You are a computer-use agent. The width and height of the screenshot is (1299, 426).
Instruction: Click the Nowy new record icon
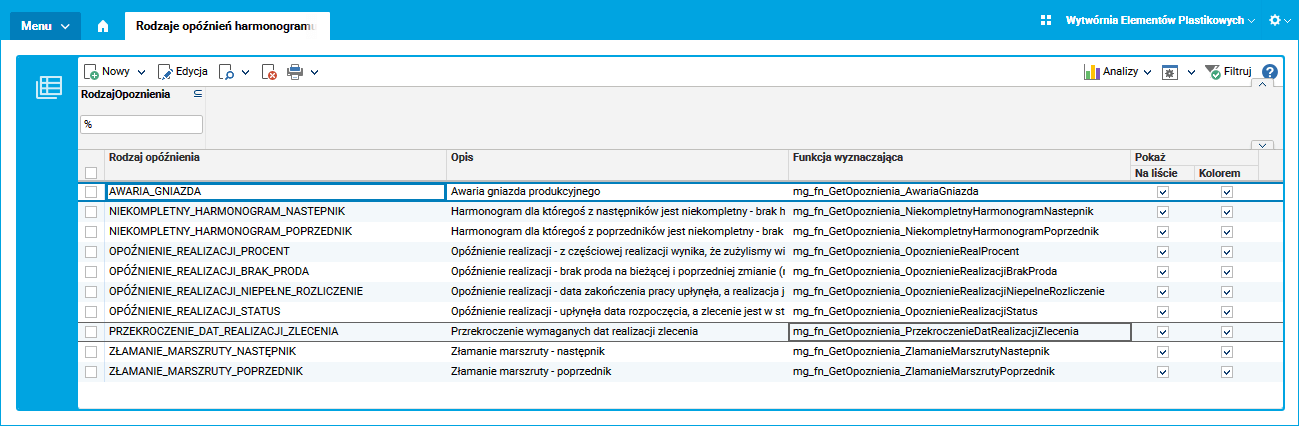click(91, 72)
